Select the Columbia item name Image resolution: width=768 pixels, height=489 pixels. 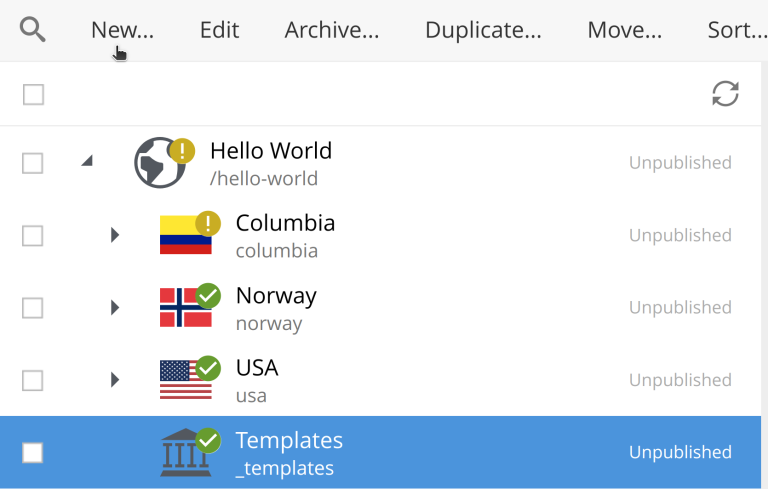[x=286, y=223]
